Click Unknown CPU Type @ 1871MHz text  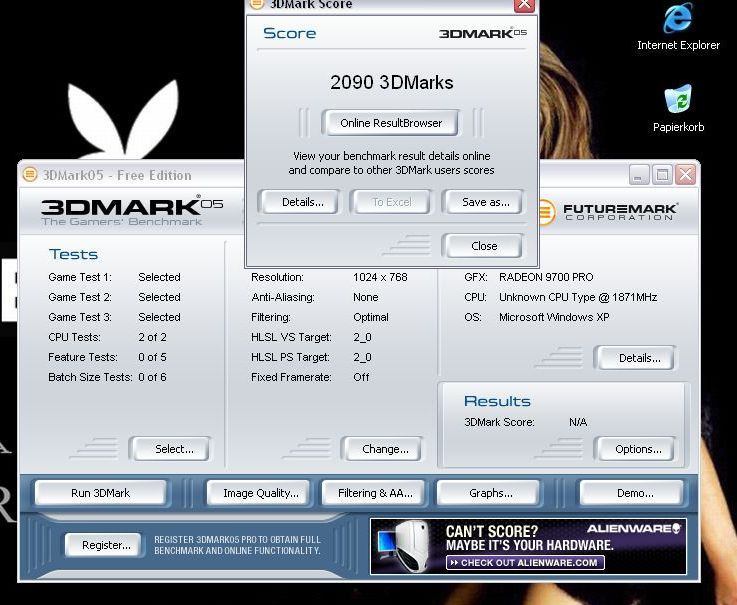pos(578,297)
